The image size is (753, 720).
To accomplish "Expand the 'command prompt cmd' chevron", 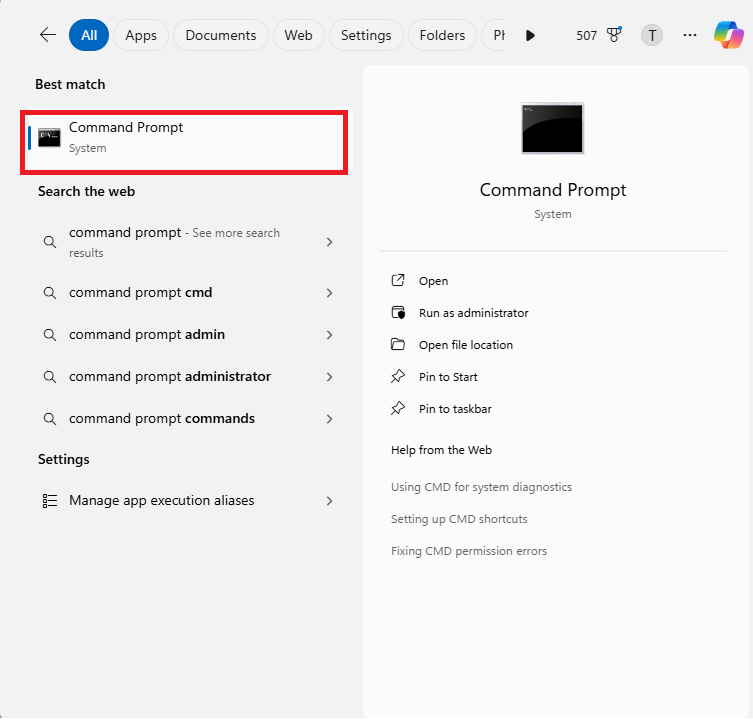I will point(329,293).
